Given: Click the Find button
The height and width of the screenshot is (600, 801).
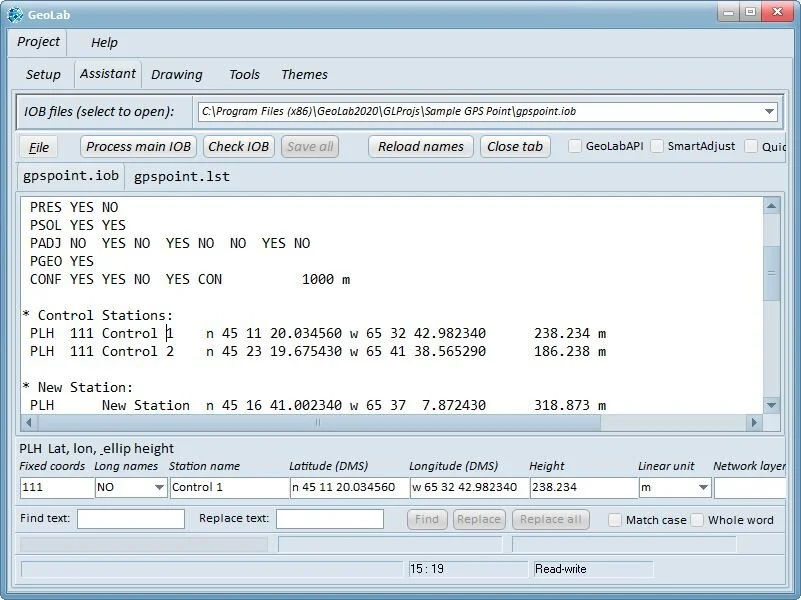Looking at the screenshot, I should coord(427,519).
